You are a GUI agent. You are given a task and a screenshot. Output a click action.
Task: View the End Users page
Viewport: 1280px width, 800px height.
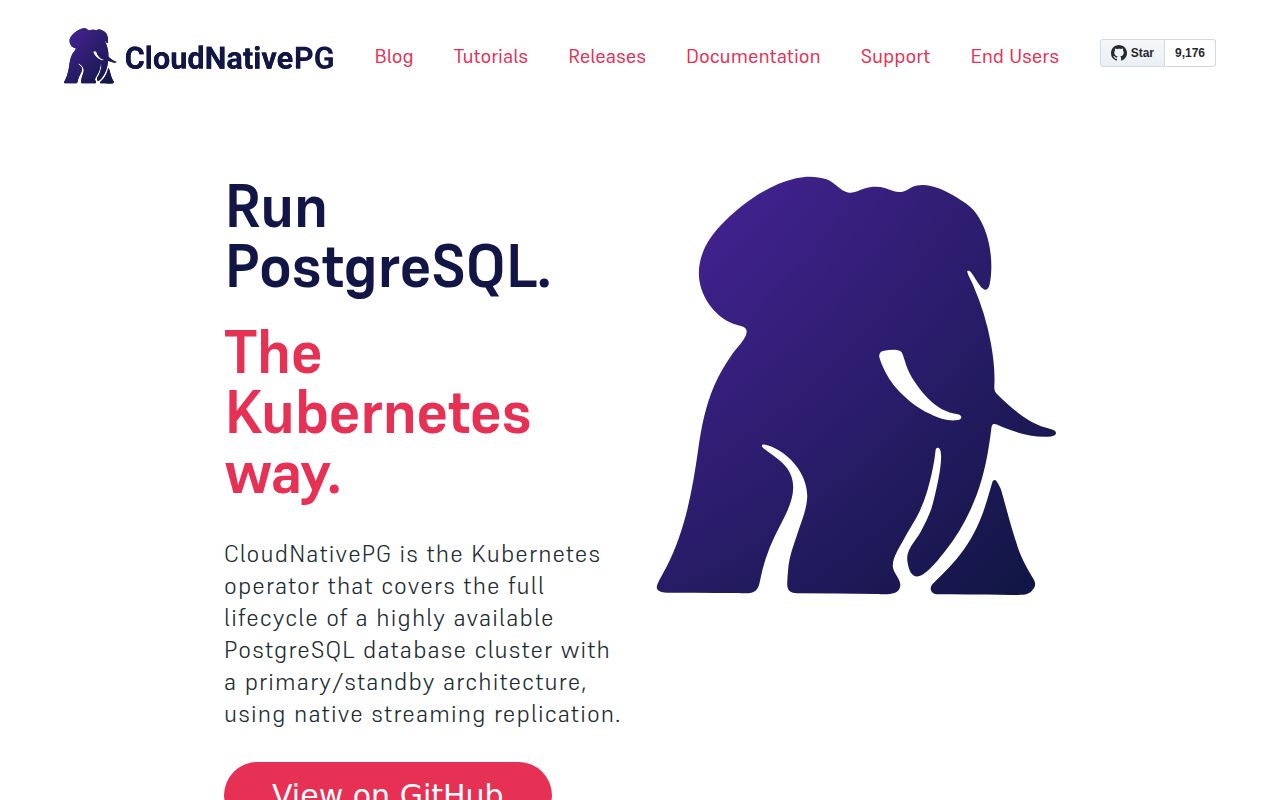click(1014, 57)
